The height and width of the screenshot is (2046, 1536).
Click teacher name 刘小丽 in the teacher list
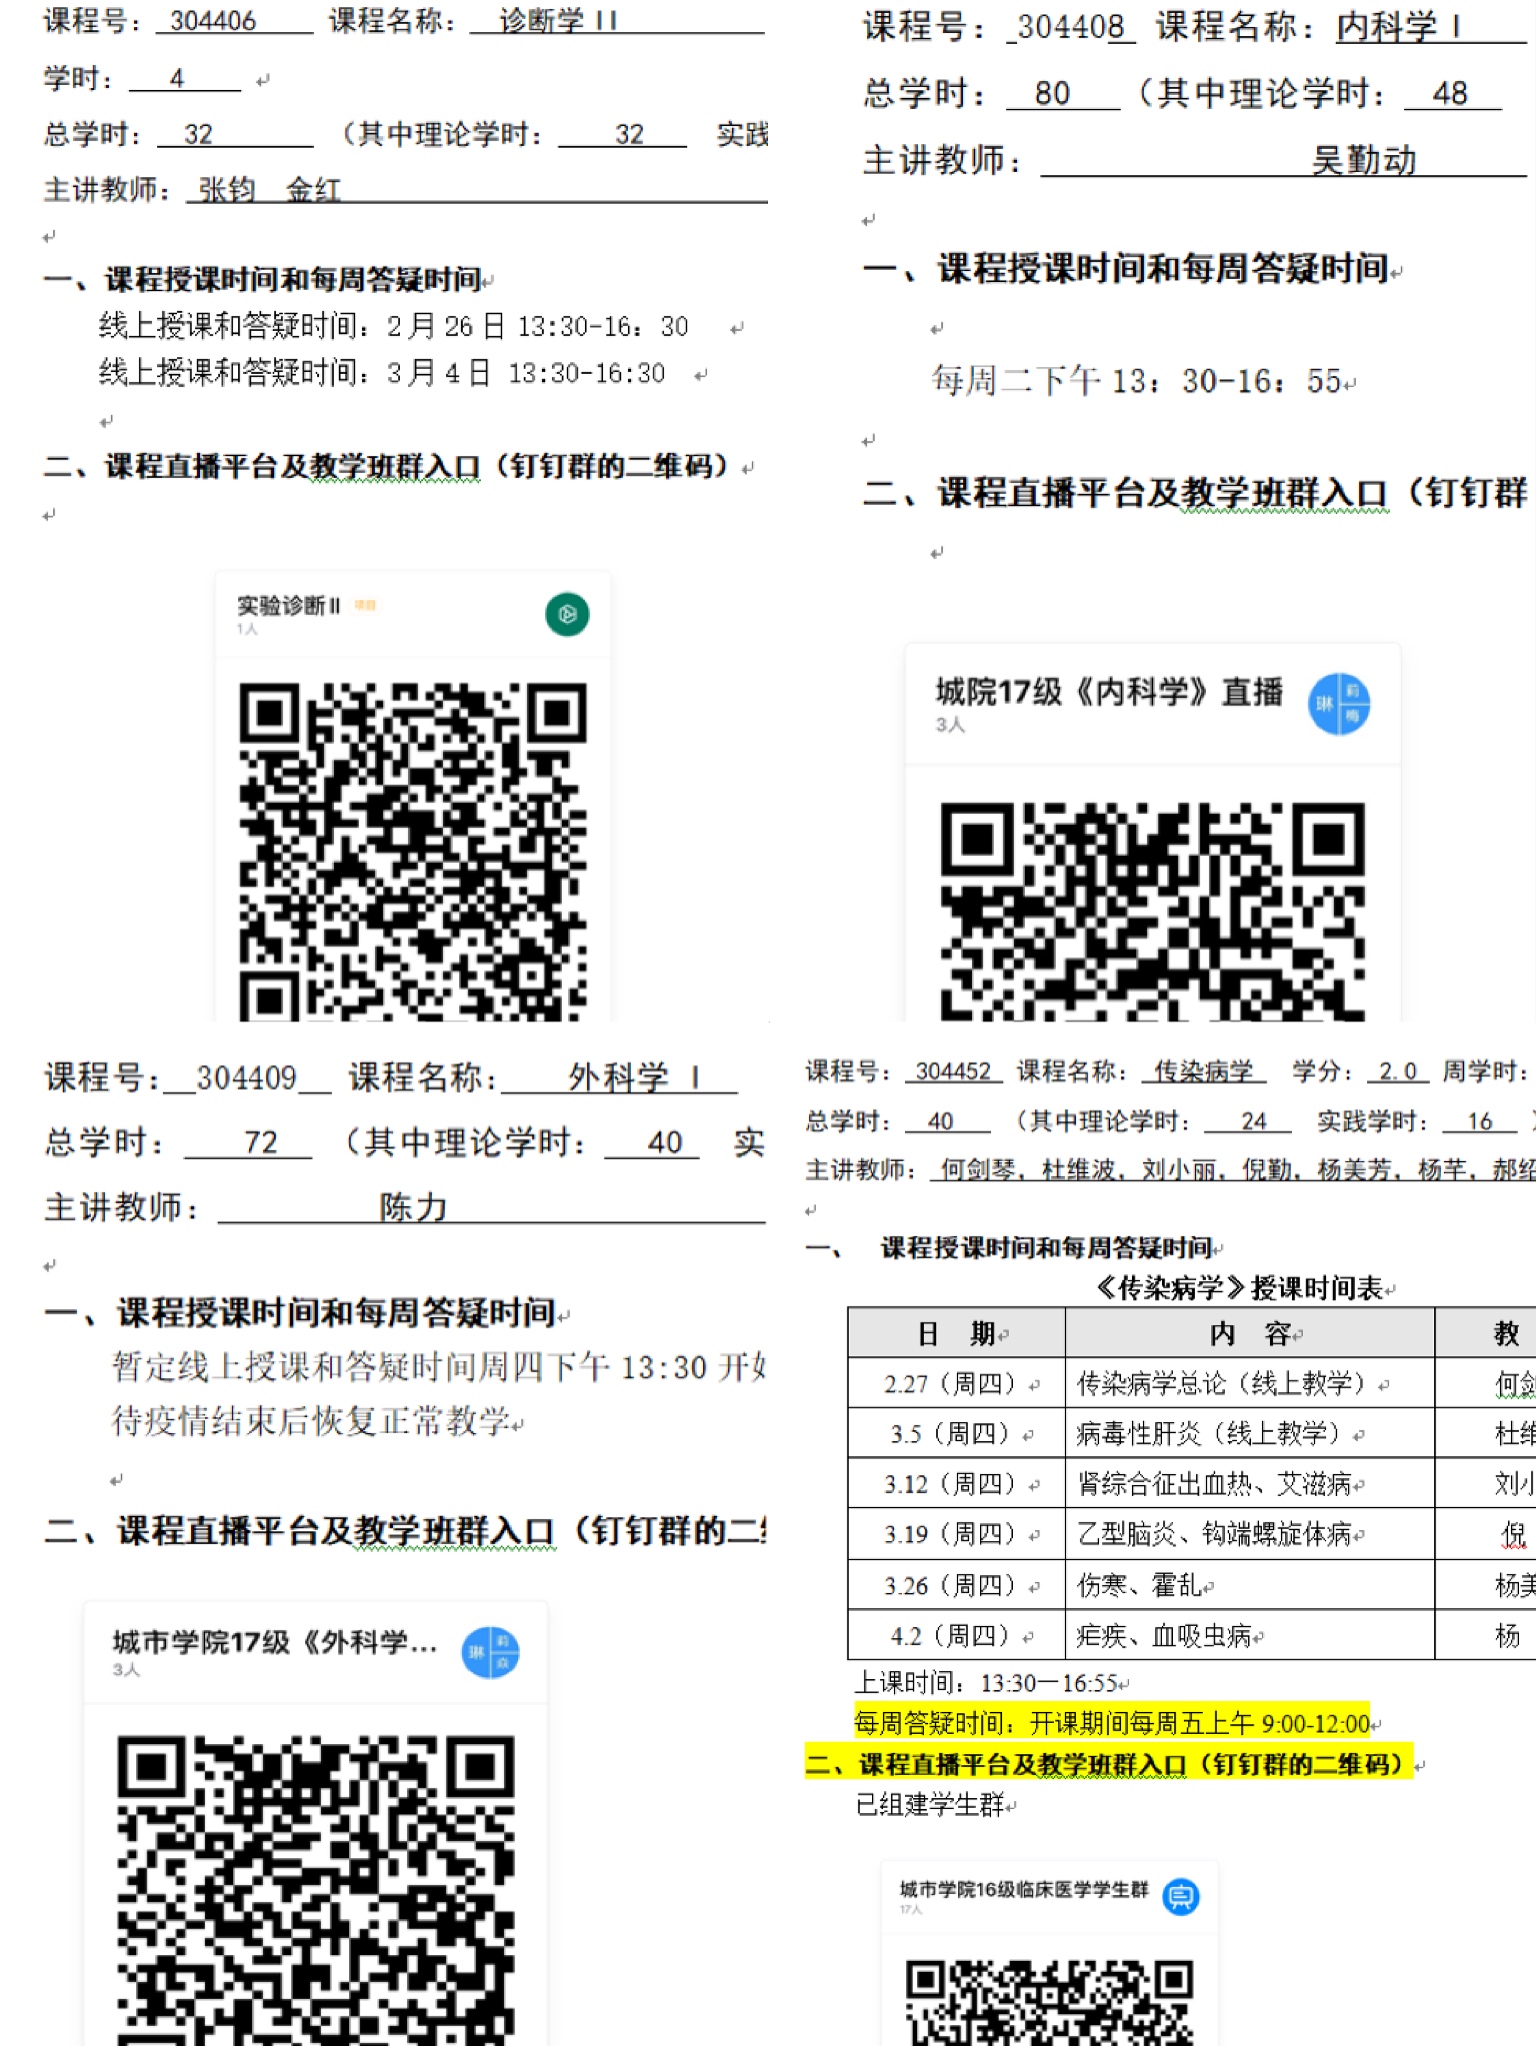[x=1180, y=1169]
